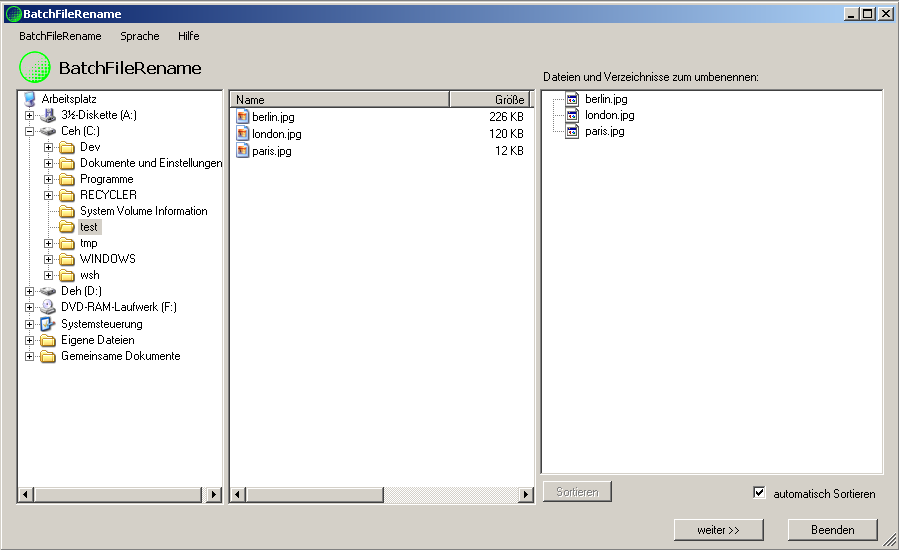Expand the Systemsteuerung node
Screen dimensions: 899x550
point(29,325)
